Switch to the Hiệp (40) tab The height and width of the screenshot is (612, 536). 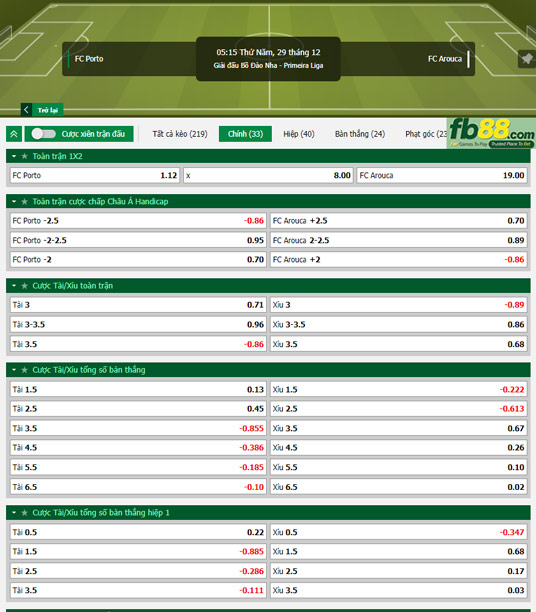[x=299, y=134]
